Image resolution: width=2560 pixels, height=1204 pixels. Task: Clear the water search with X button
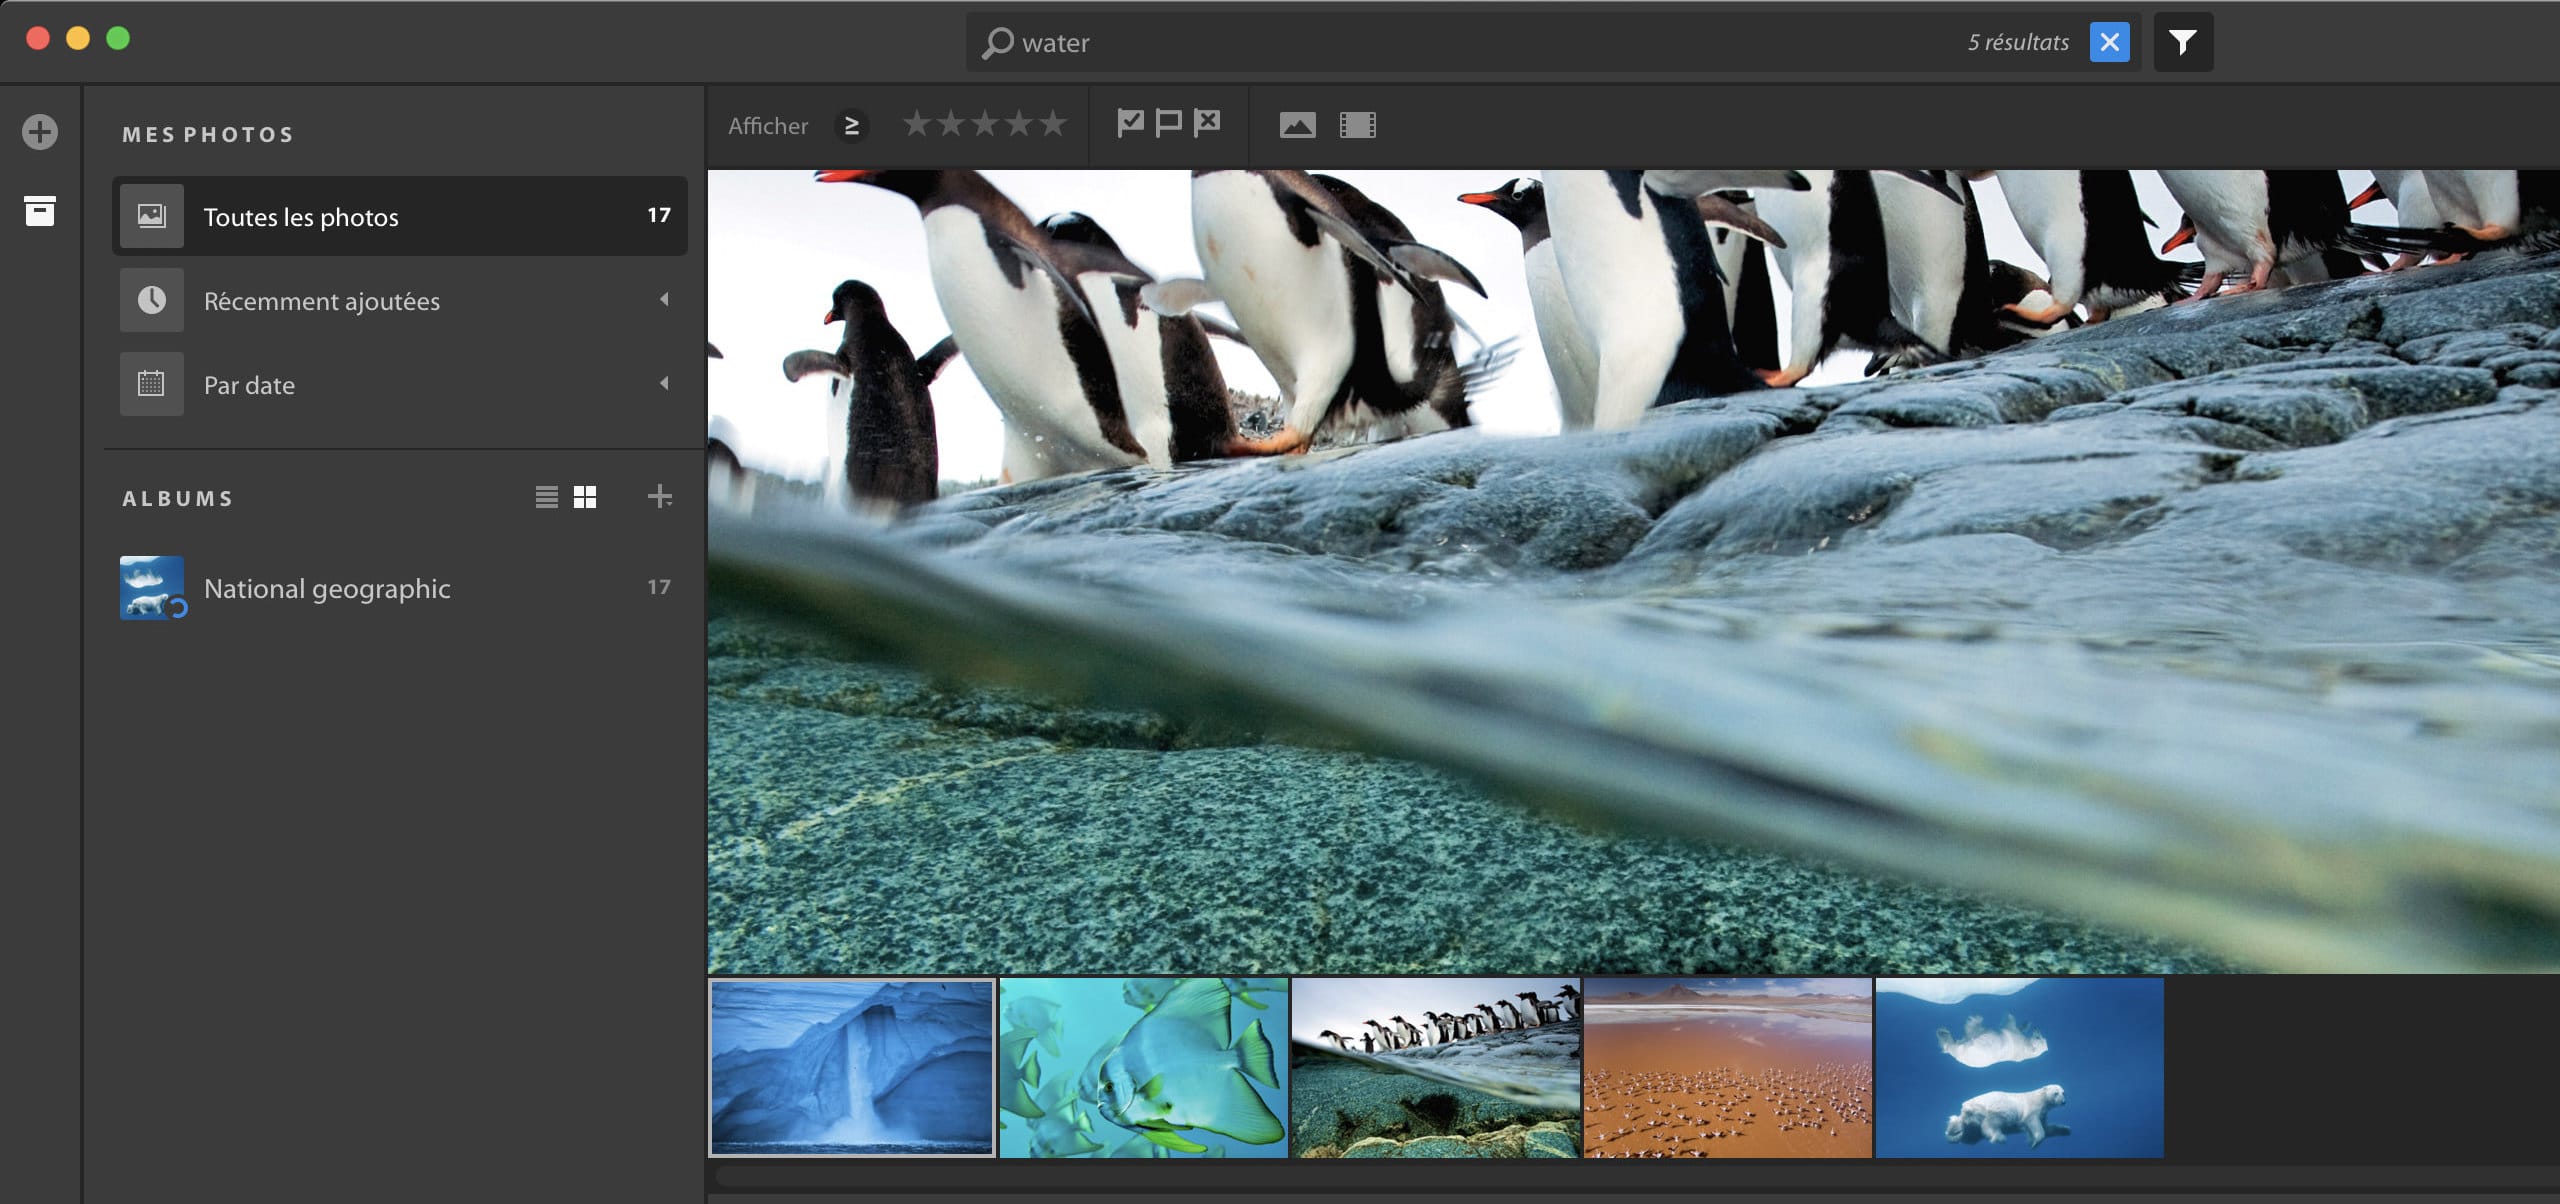click(x=2109, y=42)
